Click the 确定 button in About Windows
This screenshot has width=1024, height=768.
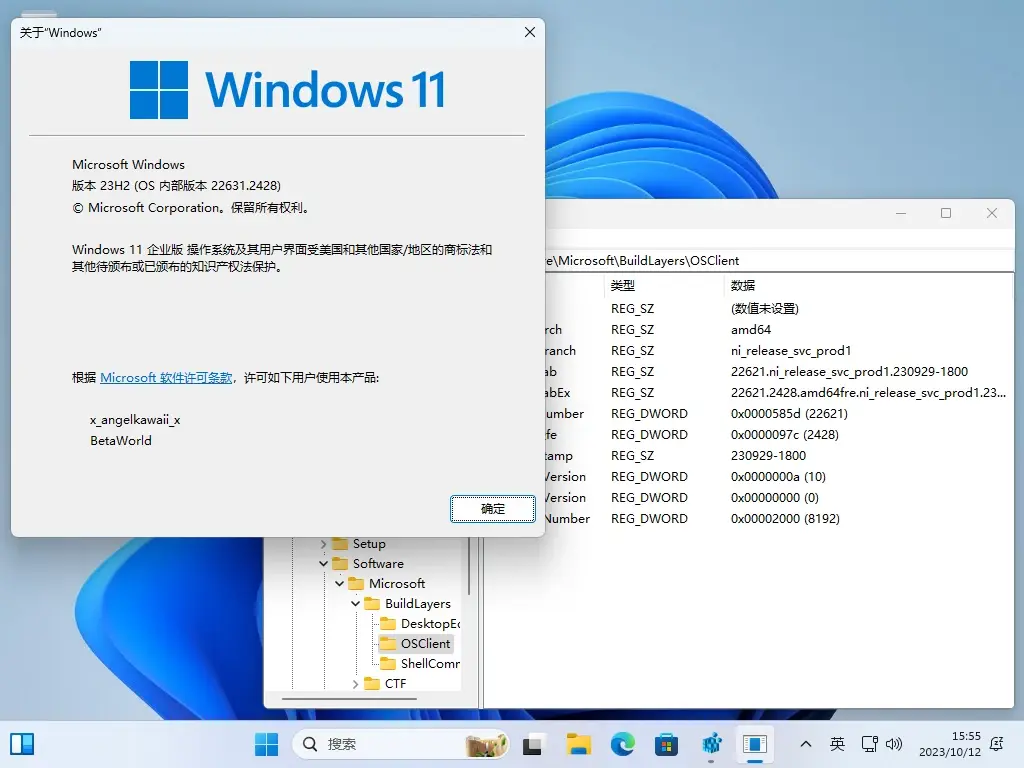point(493,509)
